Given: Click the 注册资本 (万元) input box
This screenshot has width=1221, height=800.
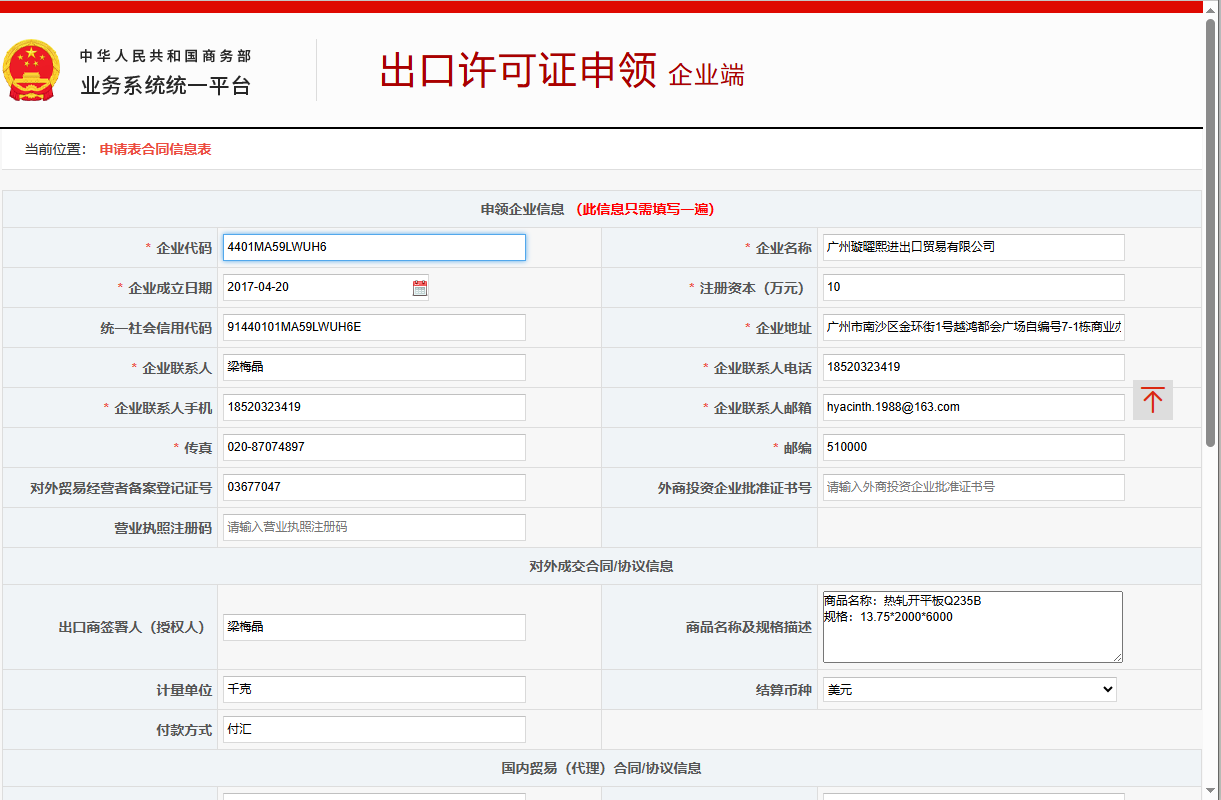Looking at the screenshot, I should [x=973, y=288].
